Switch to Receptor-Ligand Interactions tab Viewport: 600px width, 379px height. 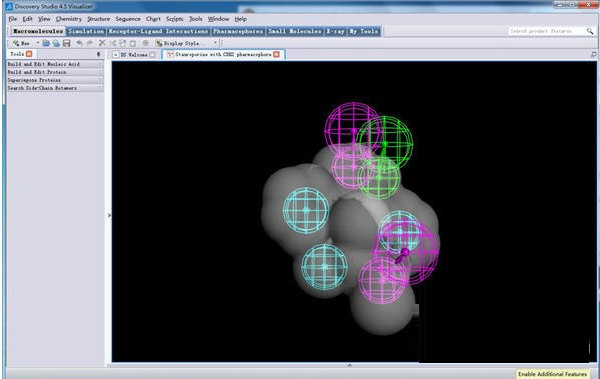158,31
